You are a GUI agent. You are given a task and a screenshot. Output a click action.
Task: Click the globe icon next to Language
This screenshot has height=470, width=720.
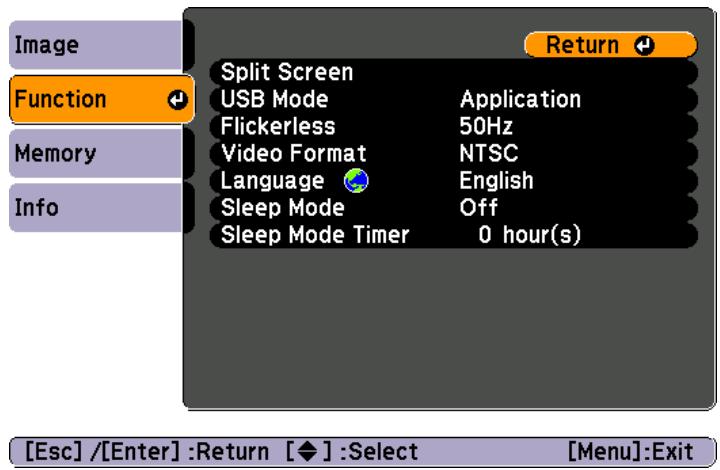coord(356,180)
